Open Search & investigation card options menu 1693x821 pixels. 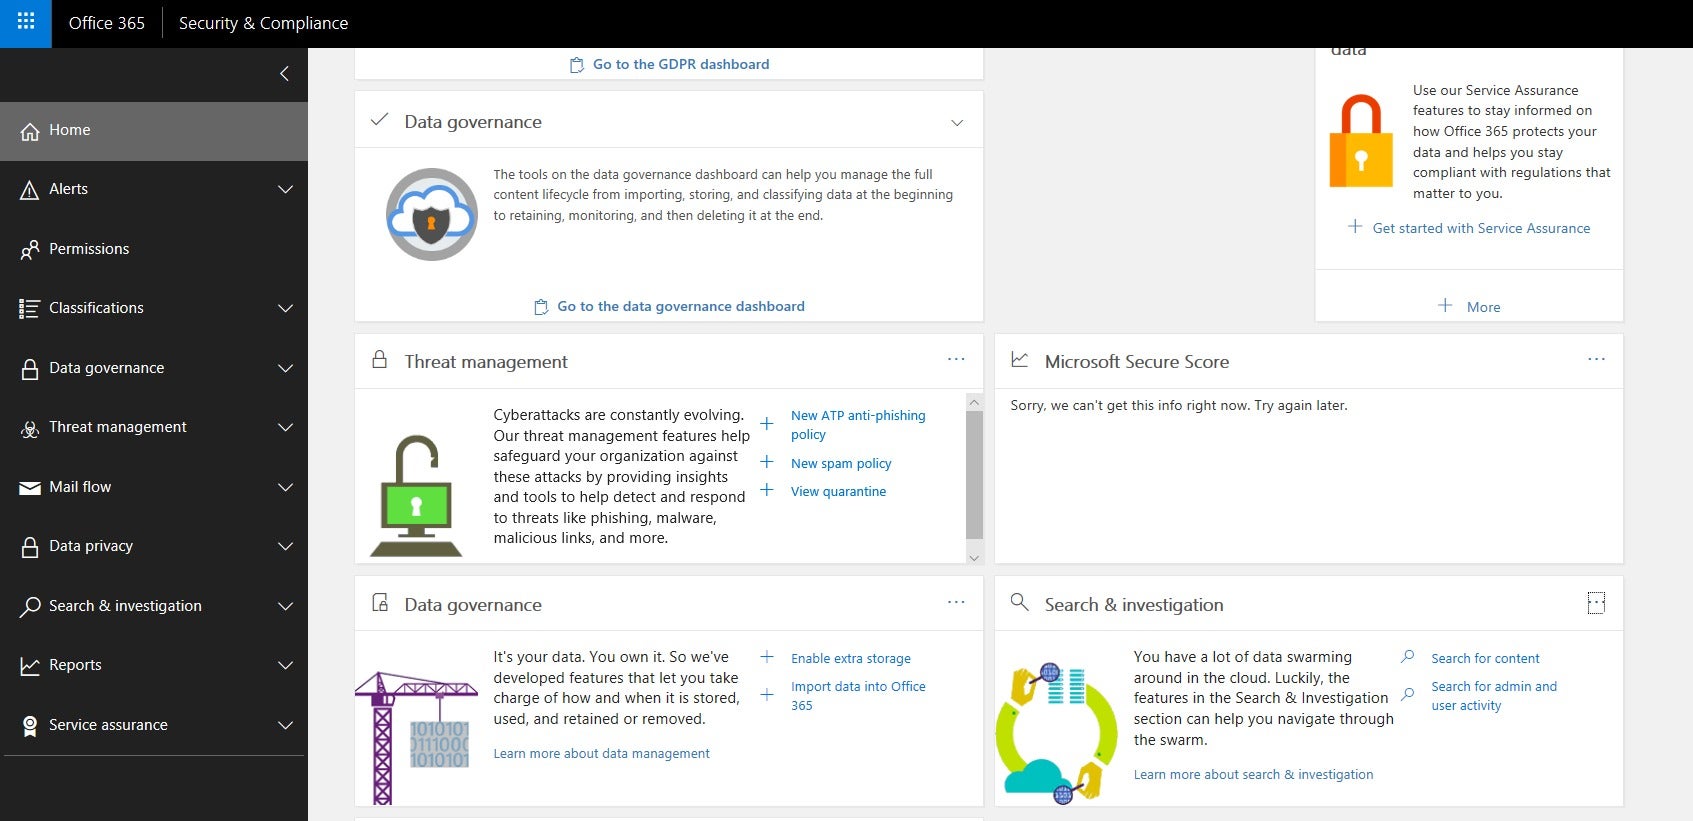pyautogui.click(x=1597, y=603)
